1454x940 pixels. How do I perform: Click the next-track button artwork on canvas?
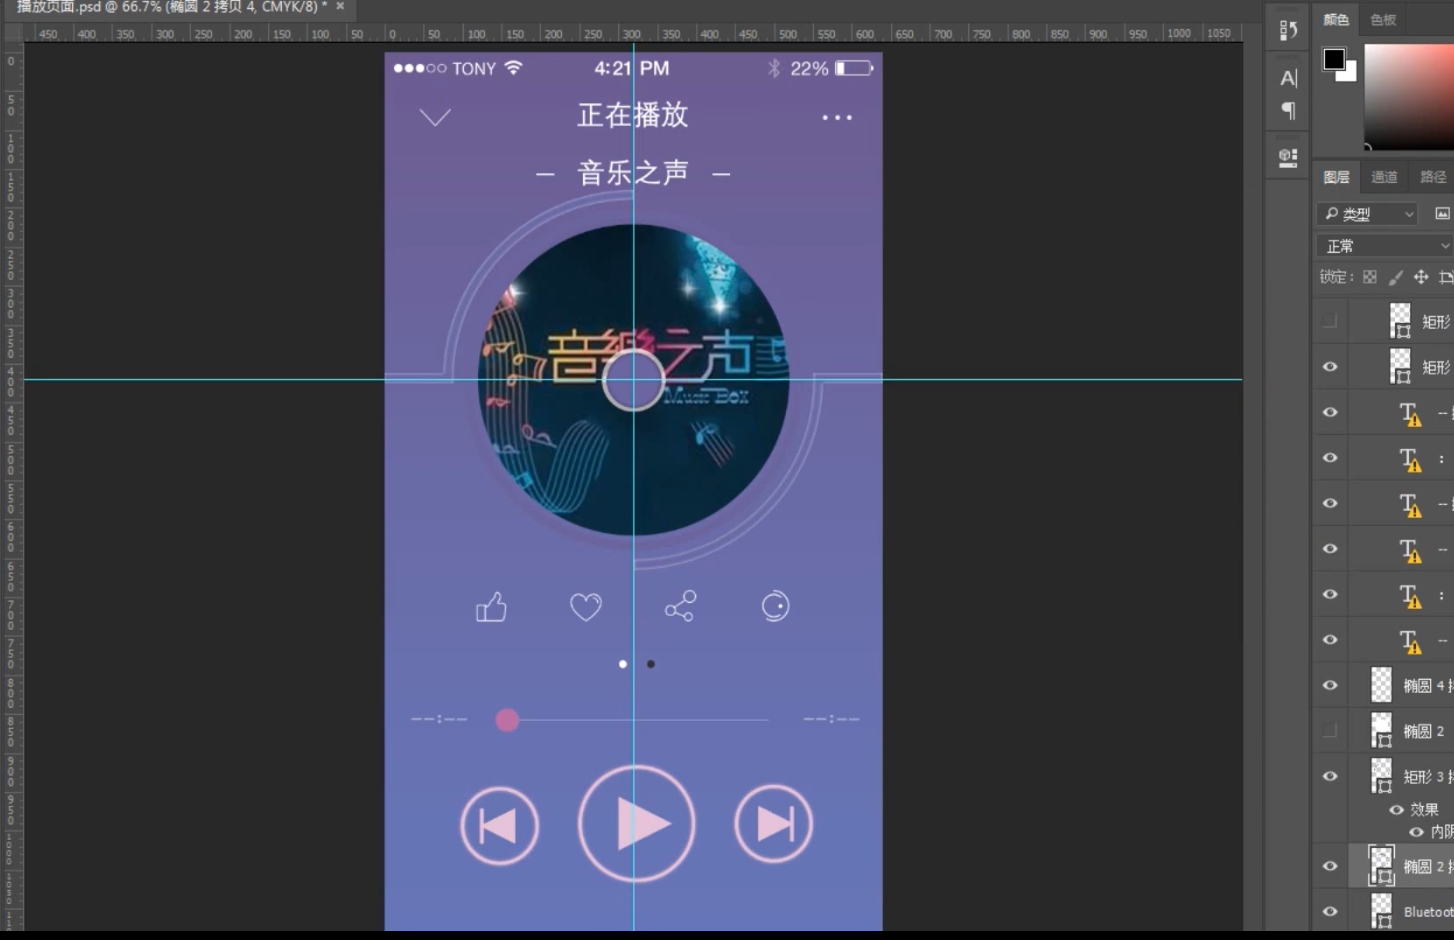pyautogui.click(x=773, y=824)
